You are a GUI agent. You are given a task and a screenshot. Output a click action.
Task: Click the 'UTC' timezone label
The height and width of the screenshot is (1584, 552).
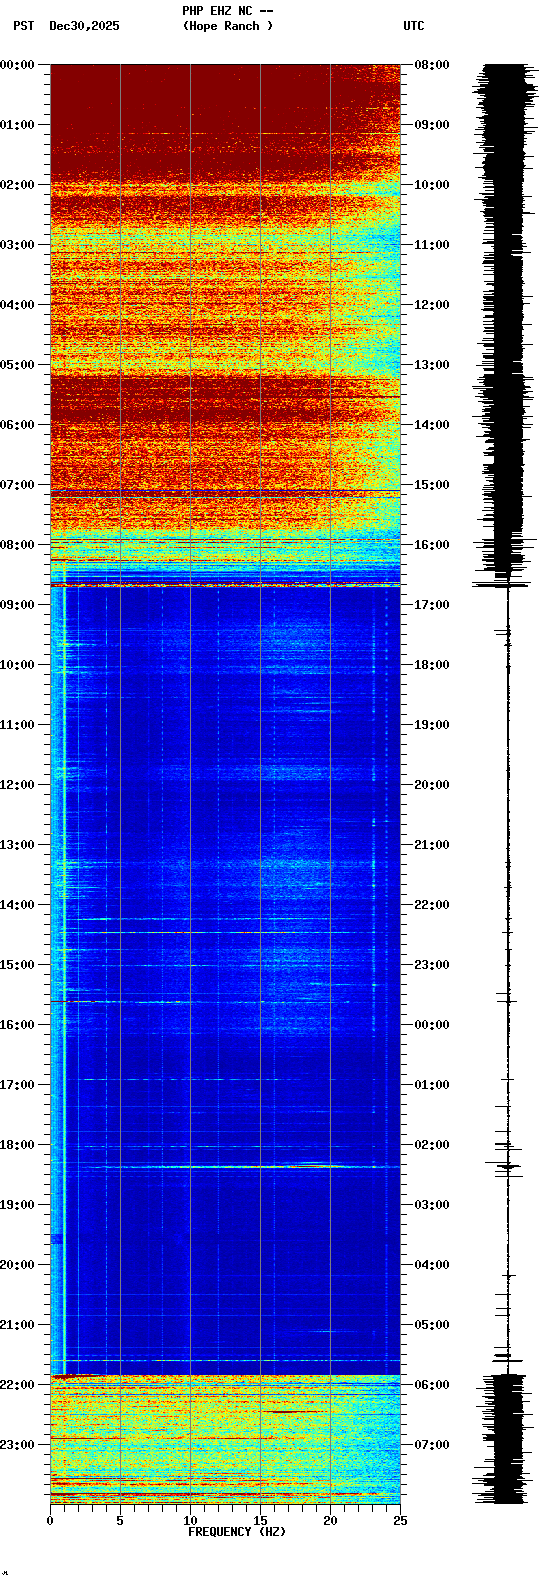[x=414, y=26]
